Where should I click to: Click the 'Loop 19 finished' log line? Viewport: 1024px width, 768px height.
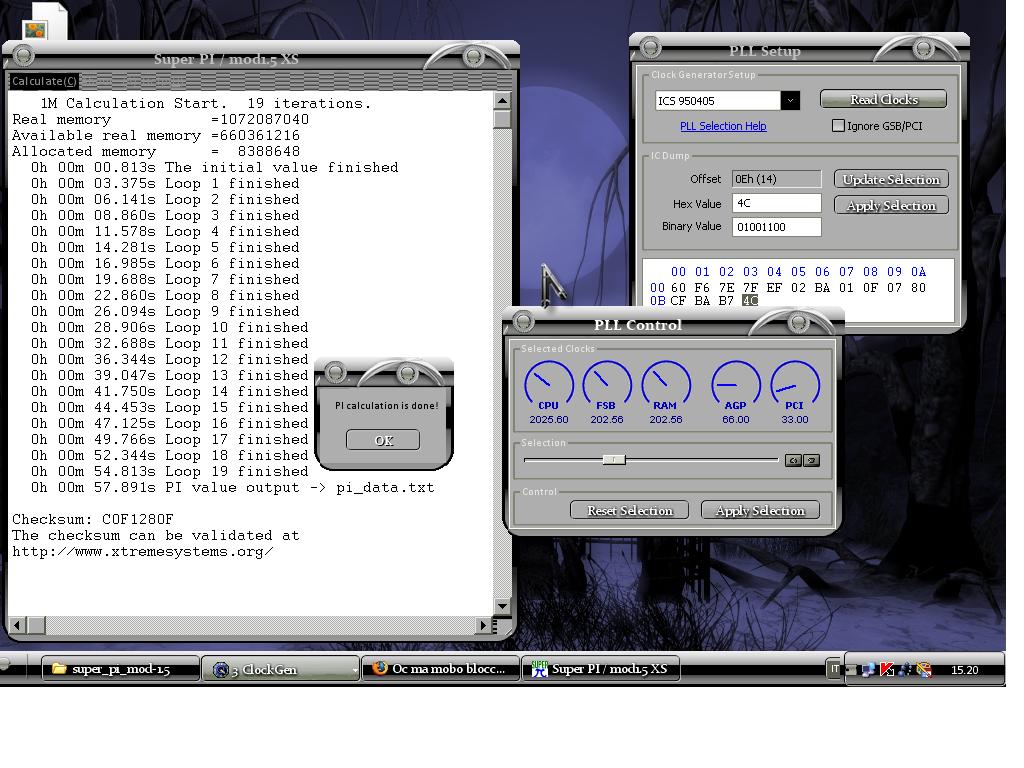point(170,472)
